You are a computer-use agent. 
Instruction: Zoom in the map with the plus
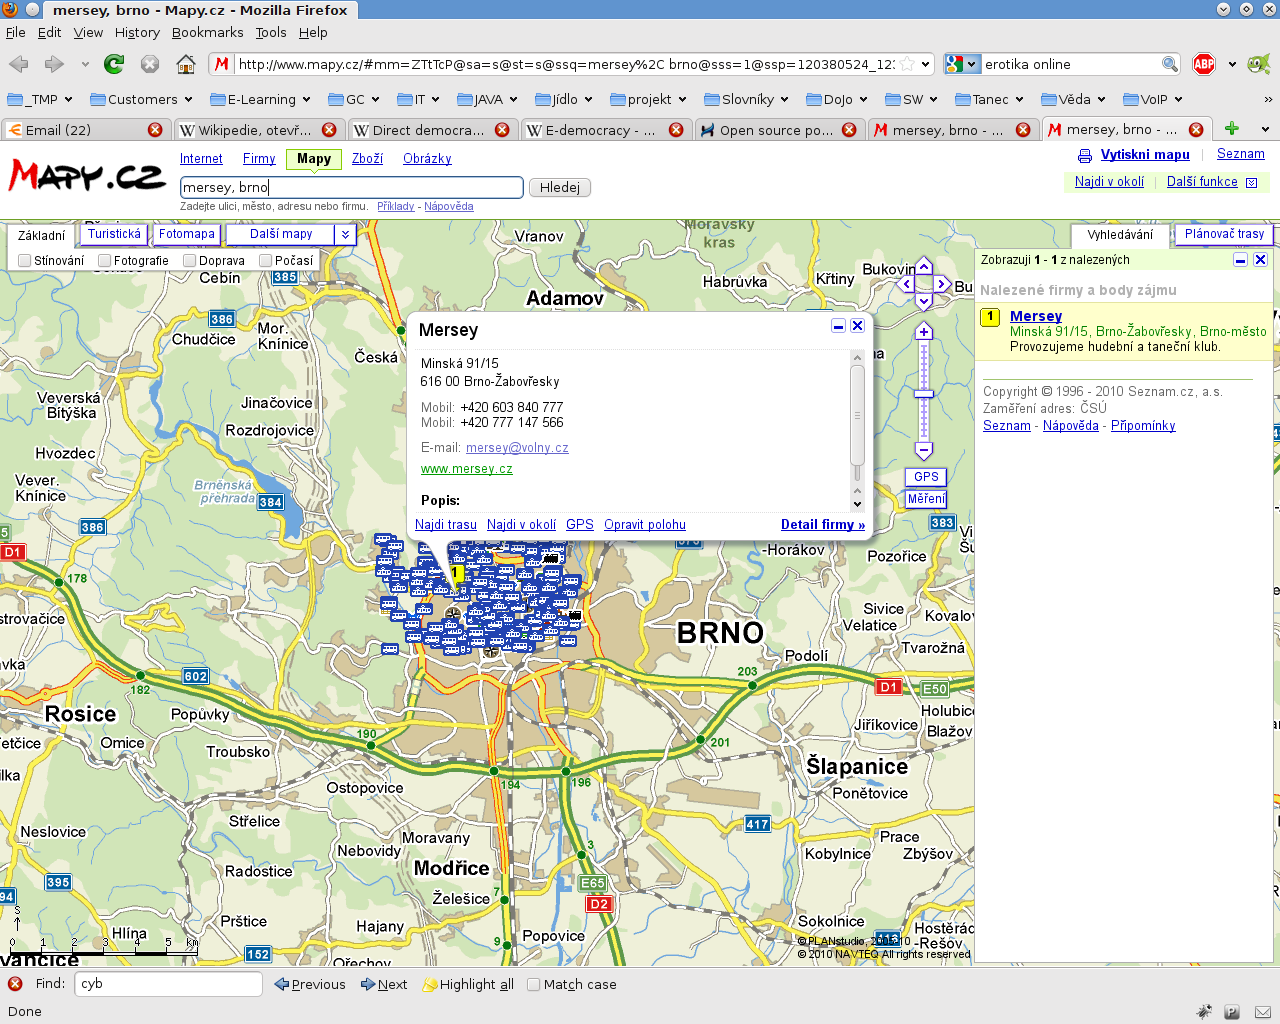(924, 332)
